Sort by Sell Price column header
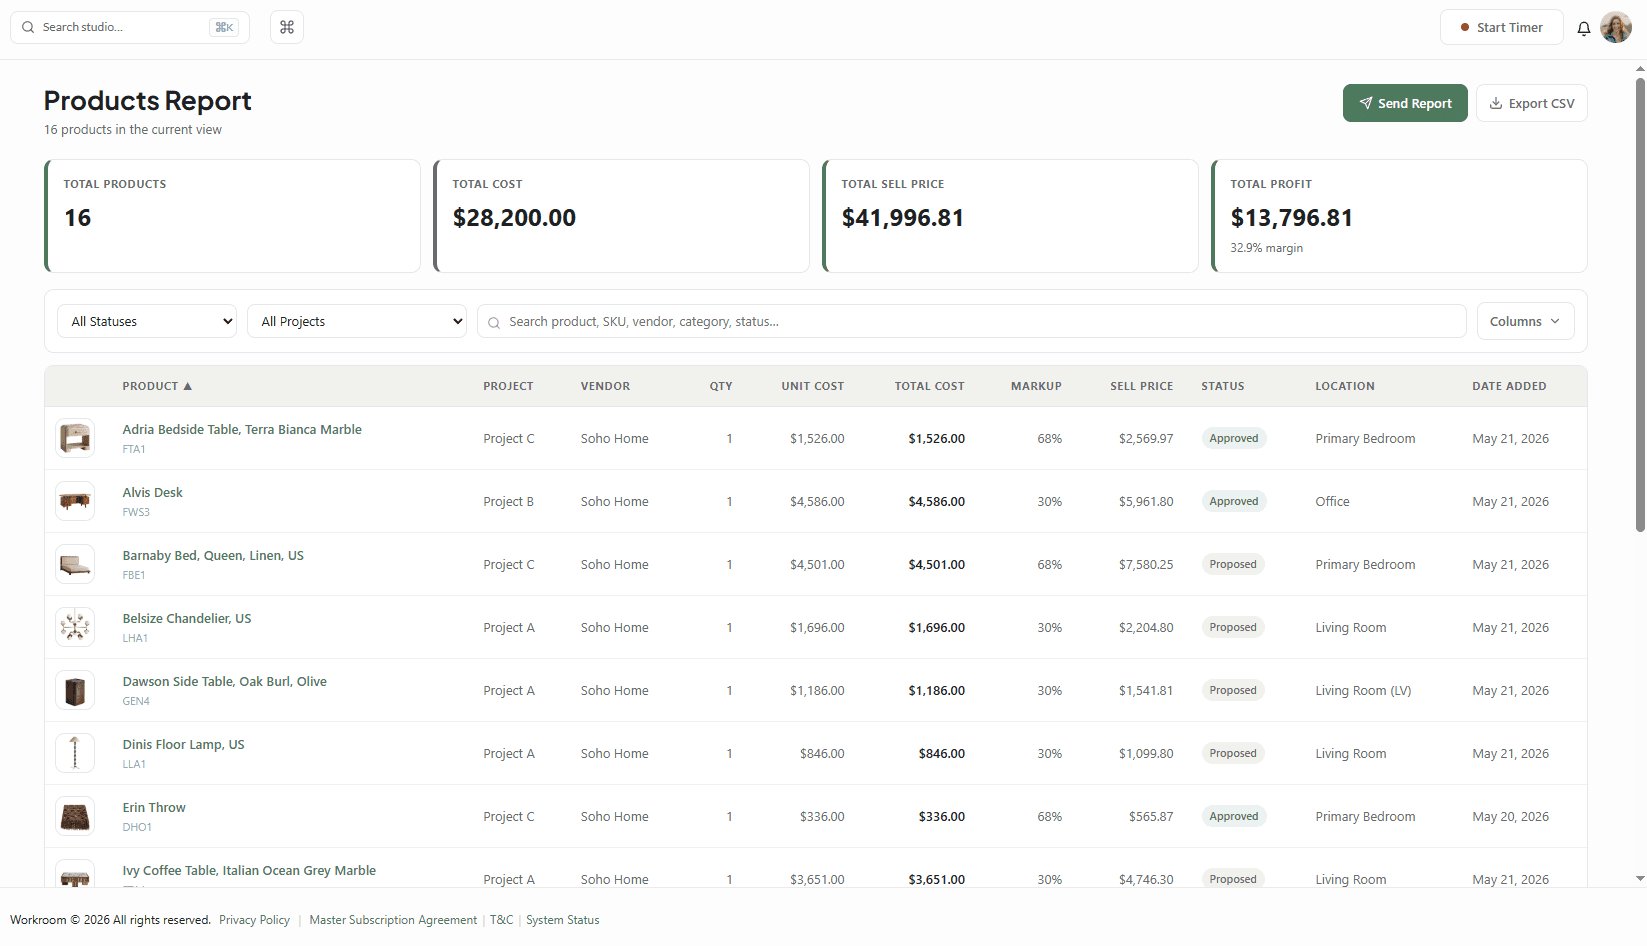Screen dimensions: 1647x946 pyautogui.click(x=1141, y=386)
